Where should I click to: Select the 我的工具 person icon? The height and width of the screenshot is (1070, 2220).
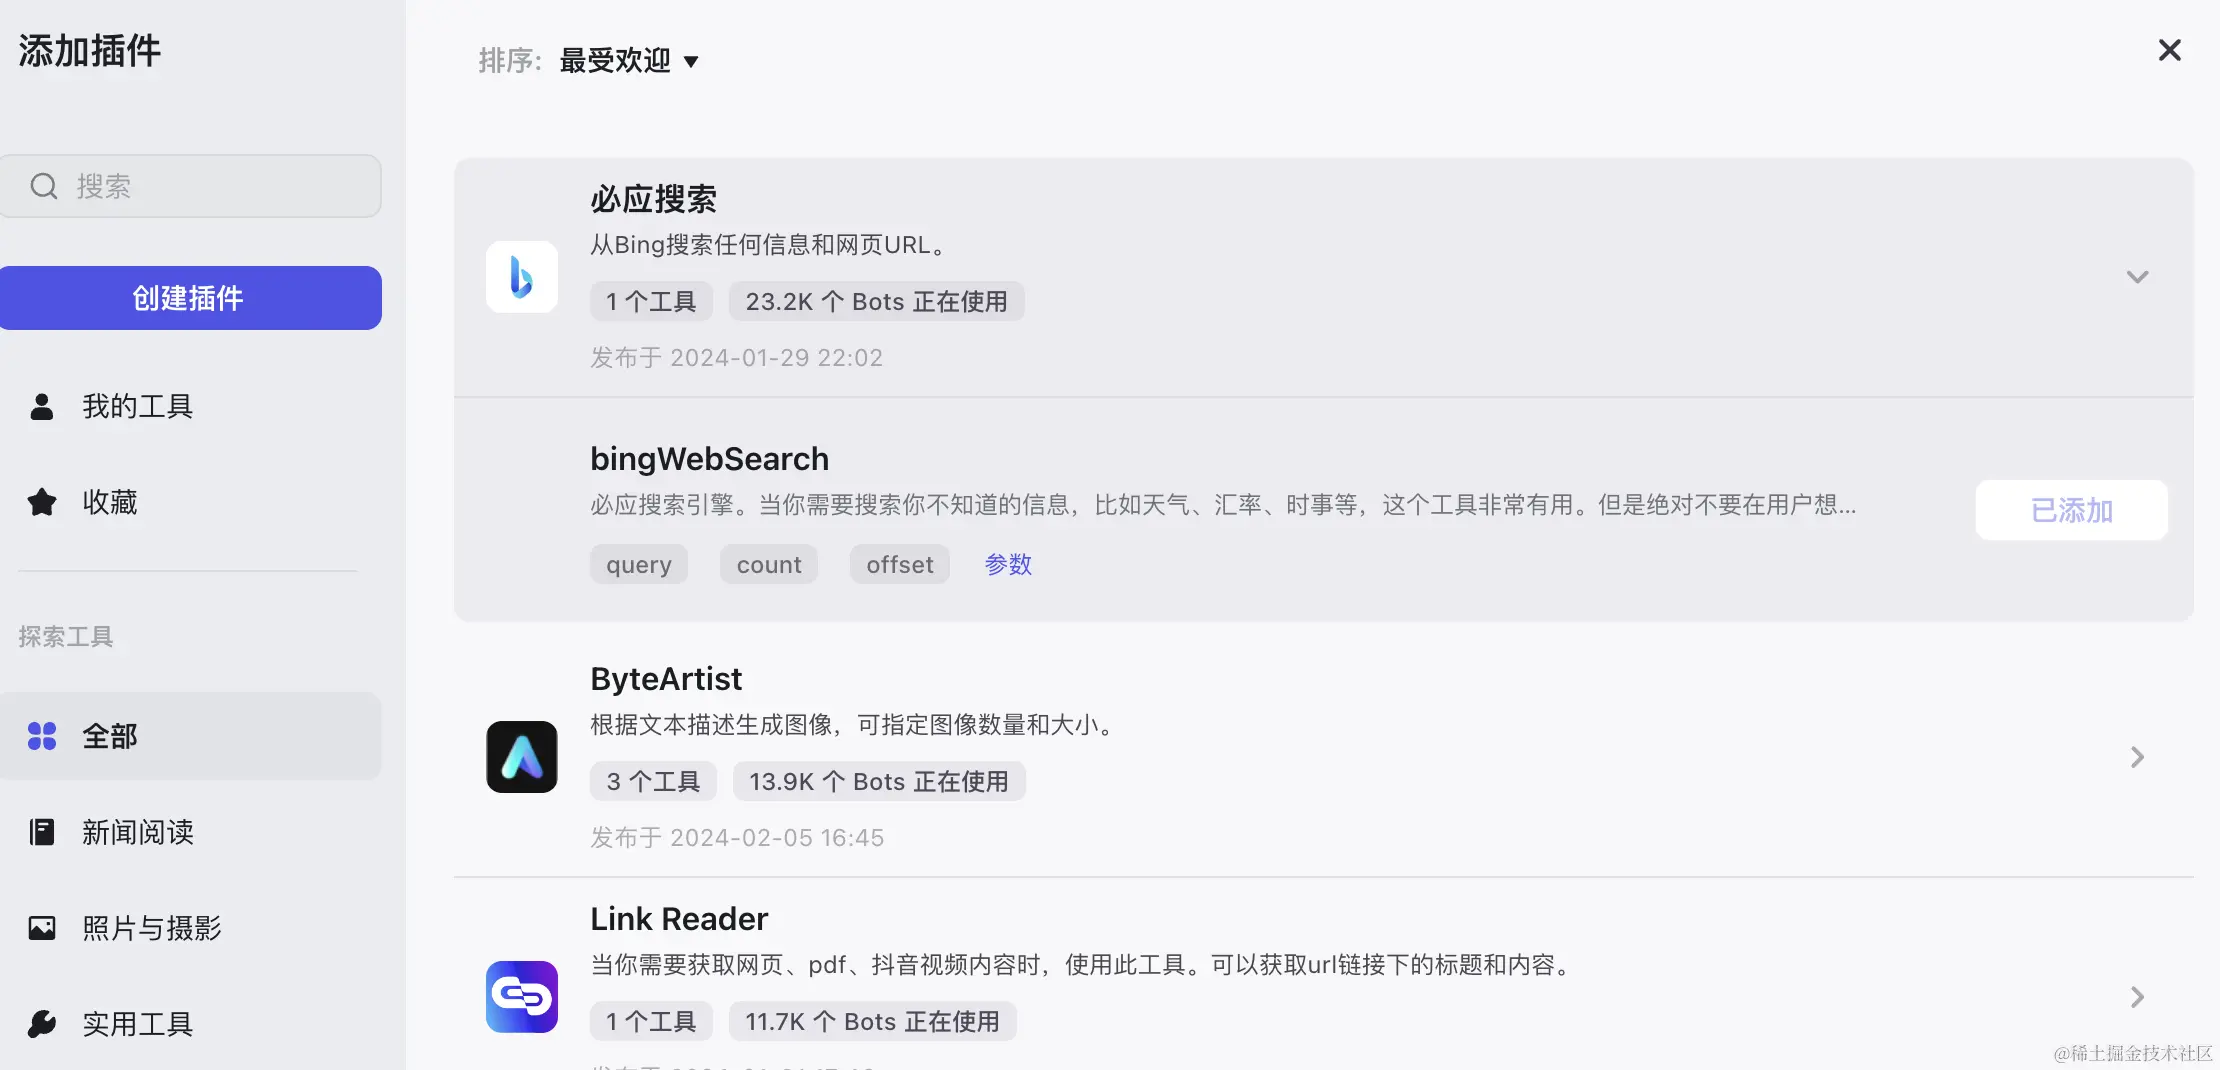41,405
